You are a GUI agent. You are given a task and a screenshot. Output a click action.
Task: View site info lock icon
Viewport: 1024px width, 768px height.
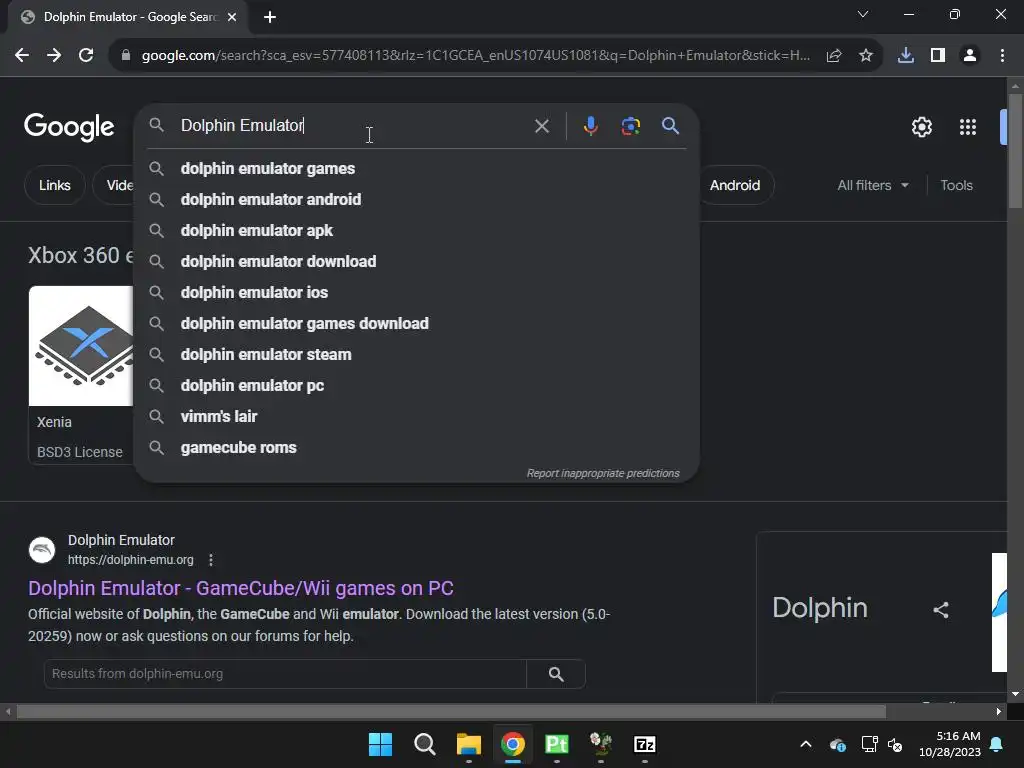click(x=126, y=56)
